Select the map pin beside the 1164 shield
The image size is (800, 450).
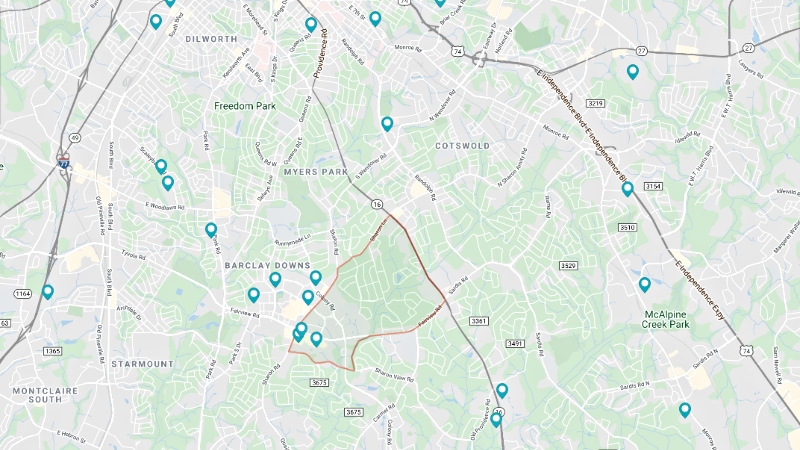tap(48, 292)
